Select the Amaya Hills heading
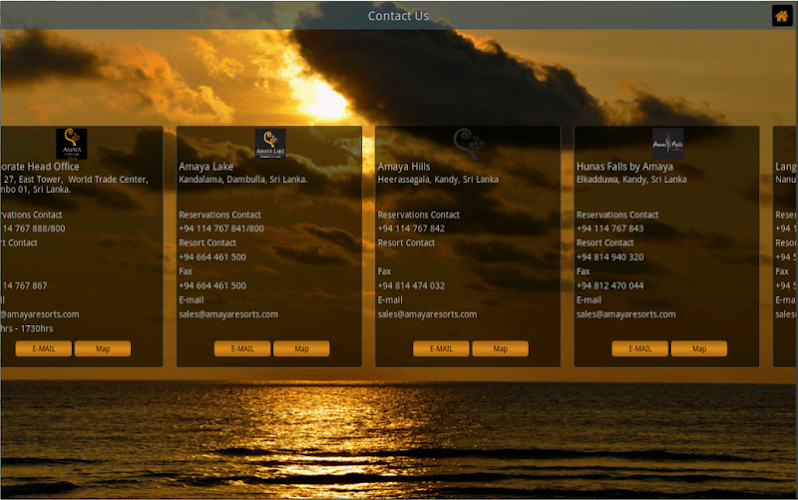The width and height of the screenshot is (798, 500). click(404, 166)
